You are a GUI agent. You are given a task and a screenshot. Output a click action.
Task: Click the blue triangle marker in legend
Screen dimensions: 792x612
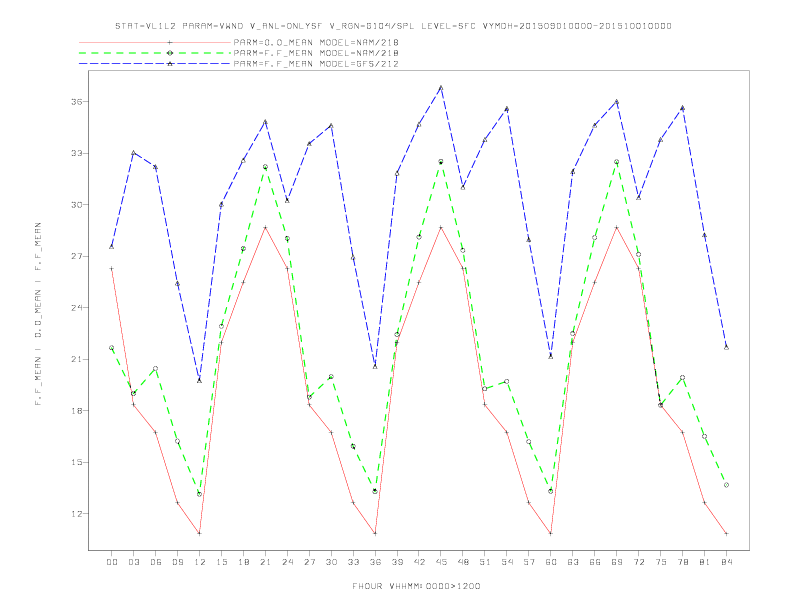click(x=170, y=64)
